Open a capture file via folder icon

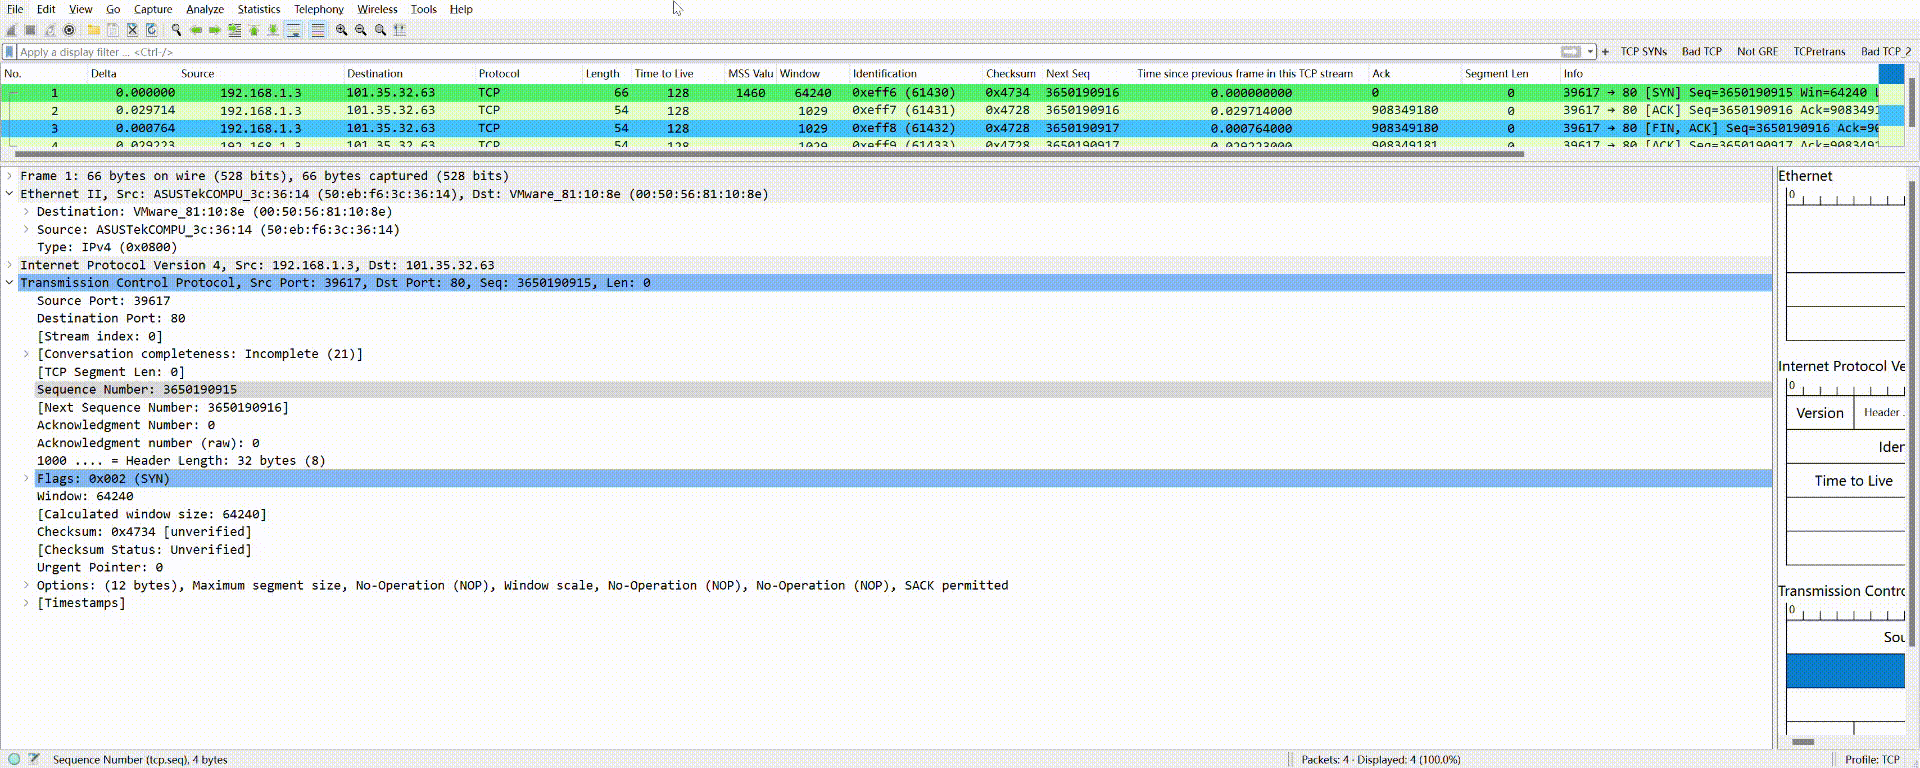(93, 30)
